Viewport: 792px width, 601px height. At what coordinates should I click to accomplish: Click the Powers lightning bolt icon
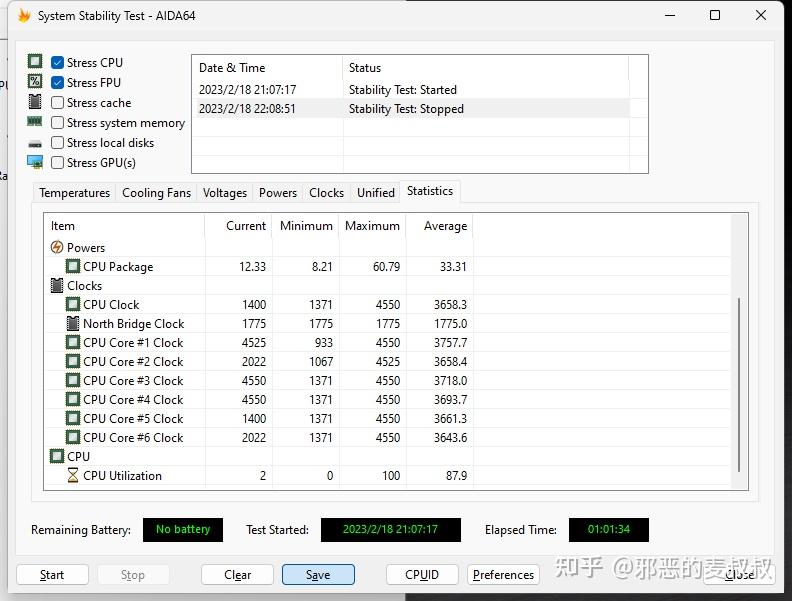(57, 247)
